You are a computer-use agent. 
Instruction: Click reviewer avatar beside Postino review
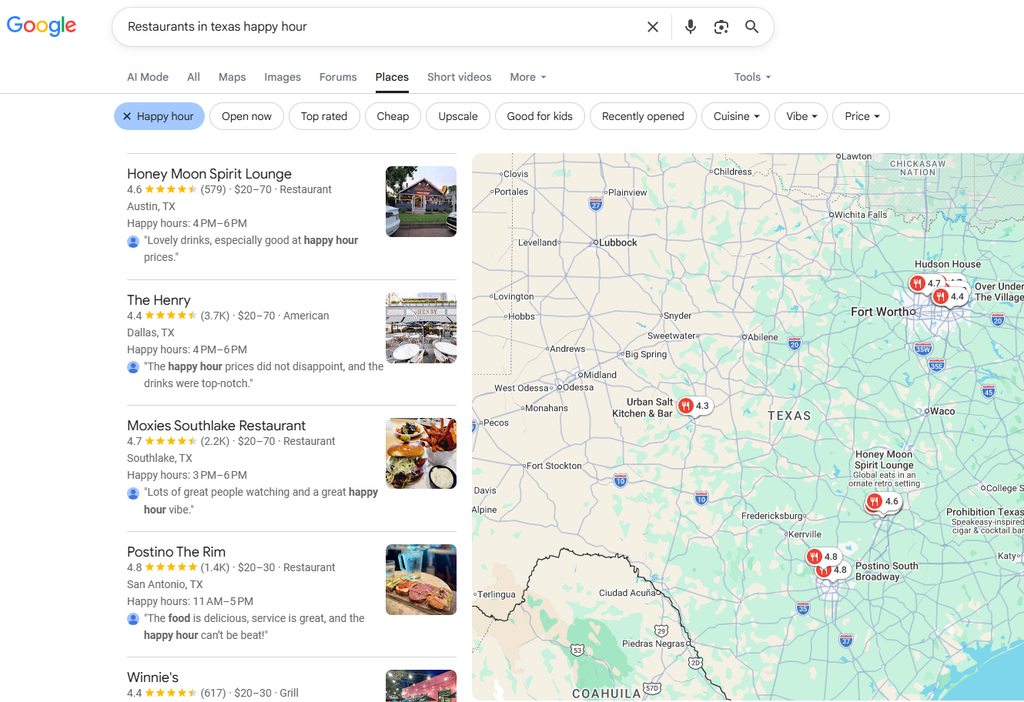(x=133, y=619)
